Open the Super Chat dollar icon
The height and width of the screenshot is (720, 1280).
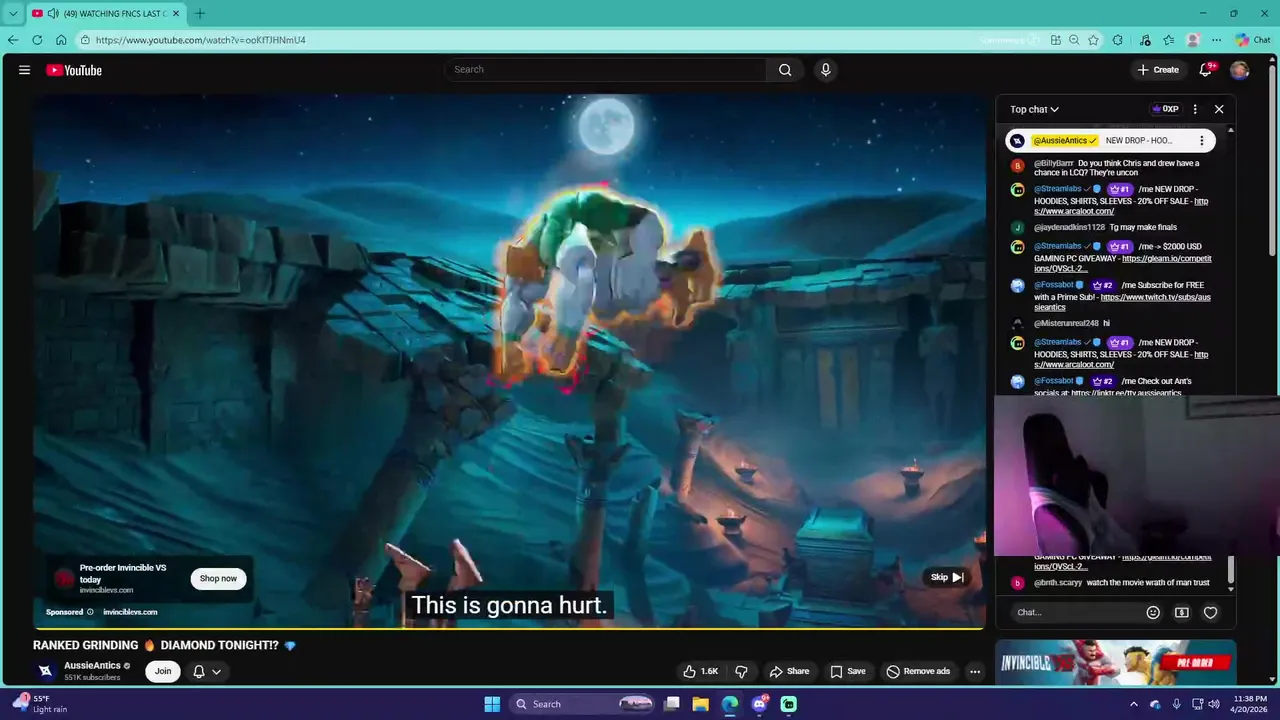[1182, 612]
